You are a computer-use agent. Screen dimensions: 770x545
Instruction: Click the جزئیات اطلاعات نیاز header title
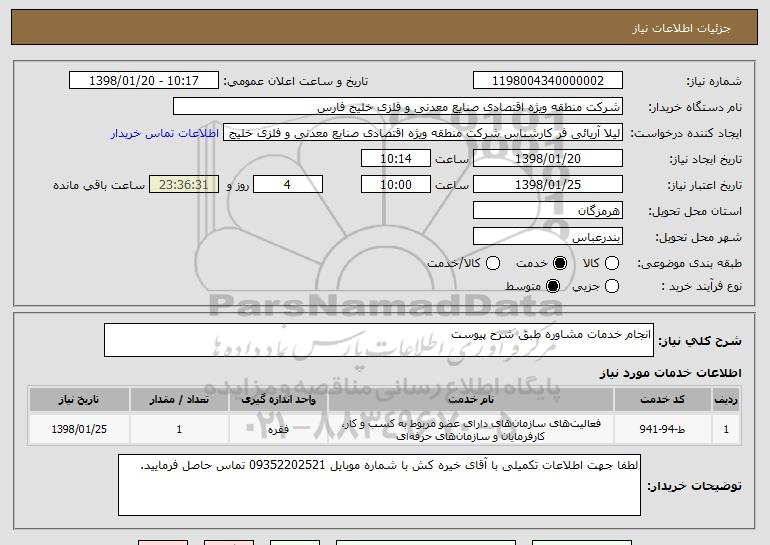tap(681, 28)
